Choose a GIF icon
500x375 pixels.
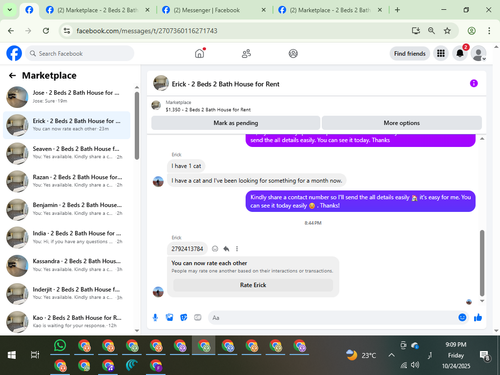(198, 318)
